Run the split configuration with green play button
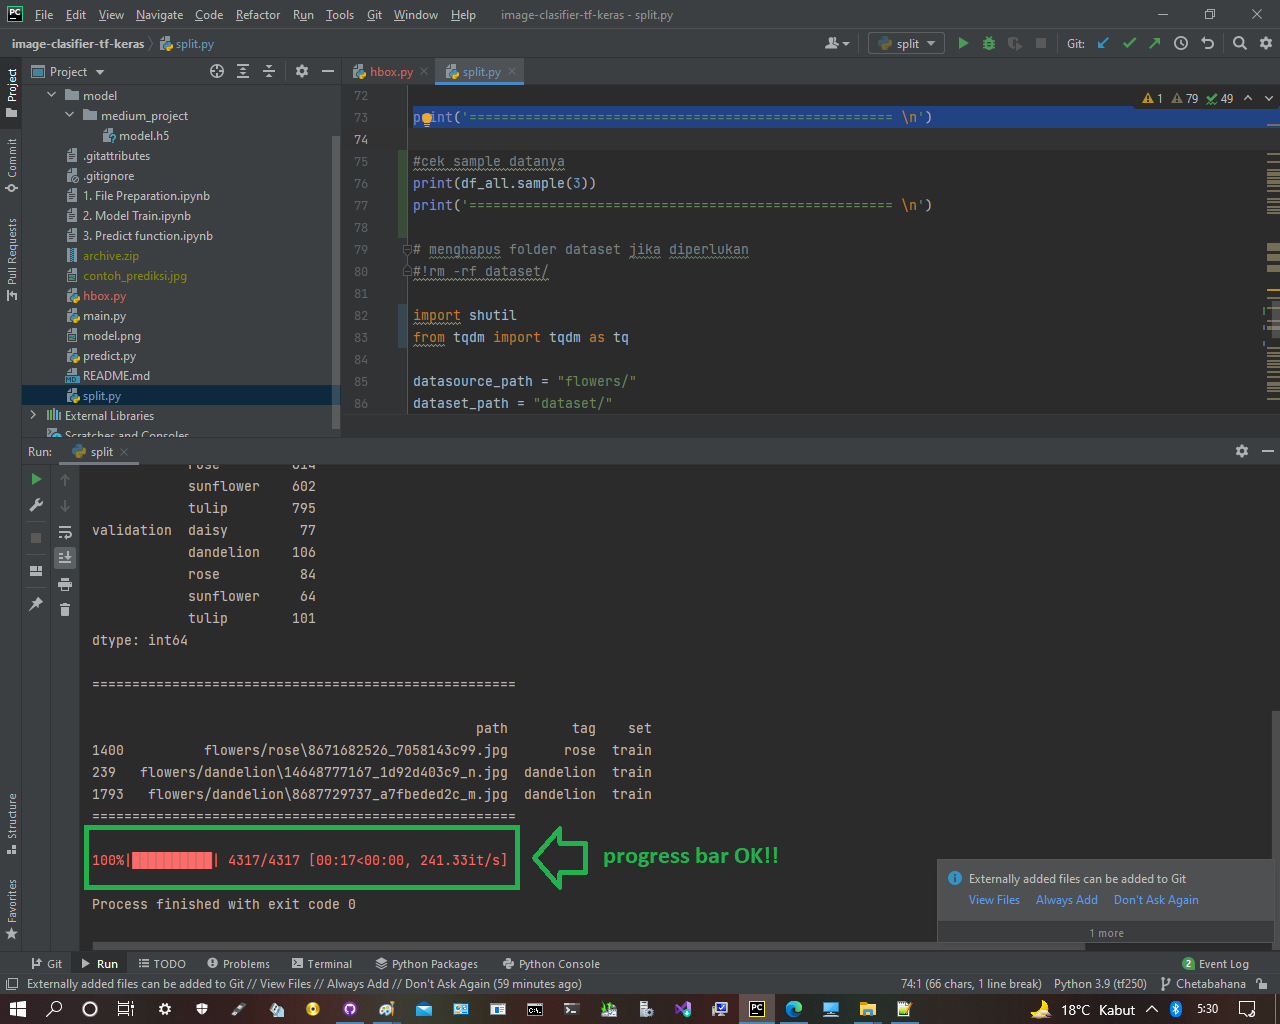Image resolution: width=1280 pixels, height=1024 pixels. tap(963, 43)
